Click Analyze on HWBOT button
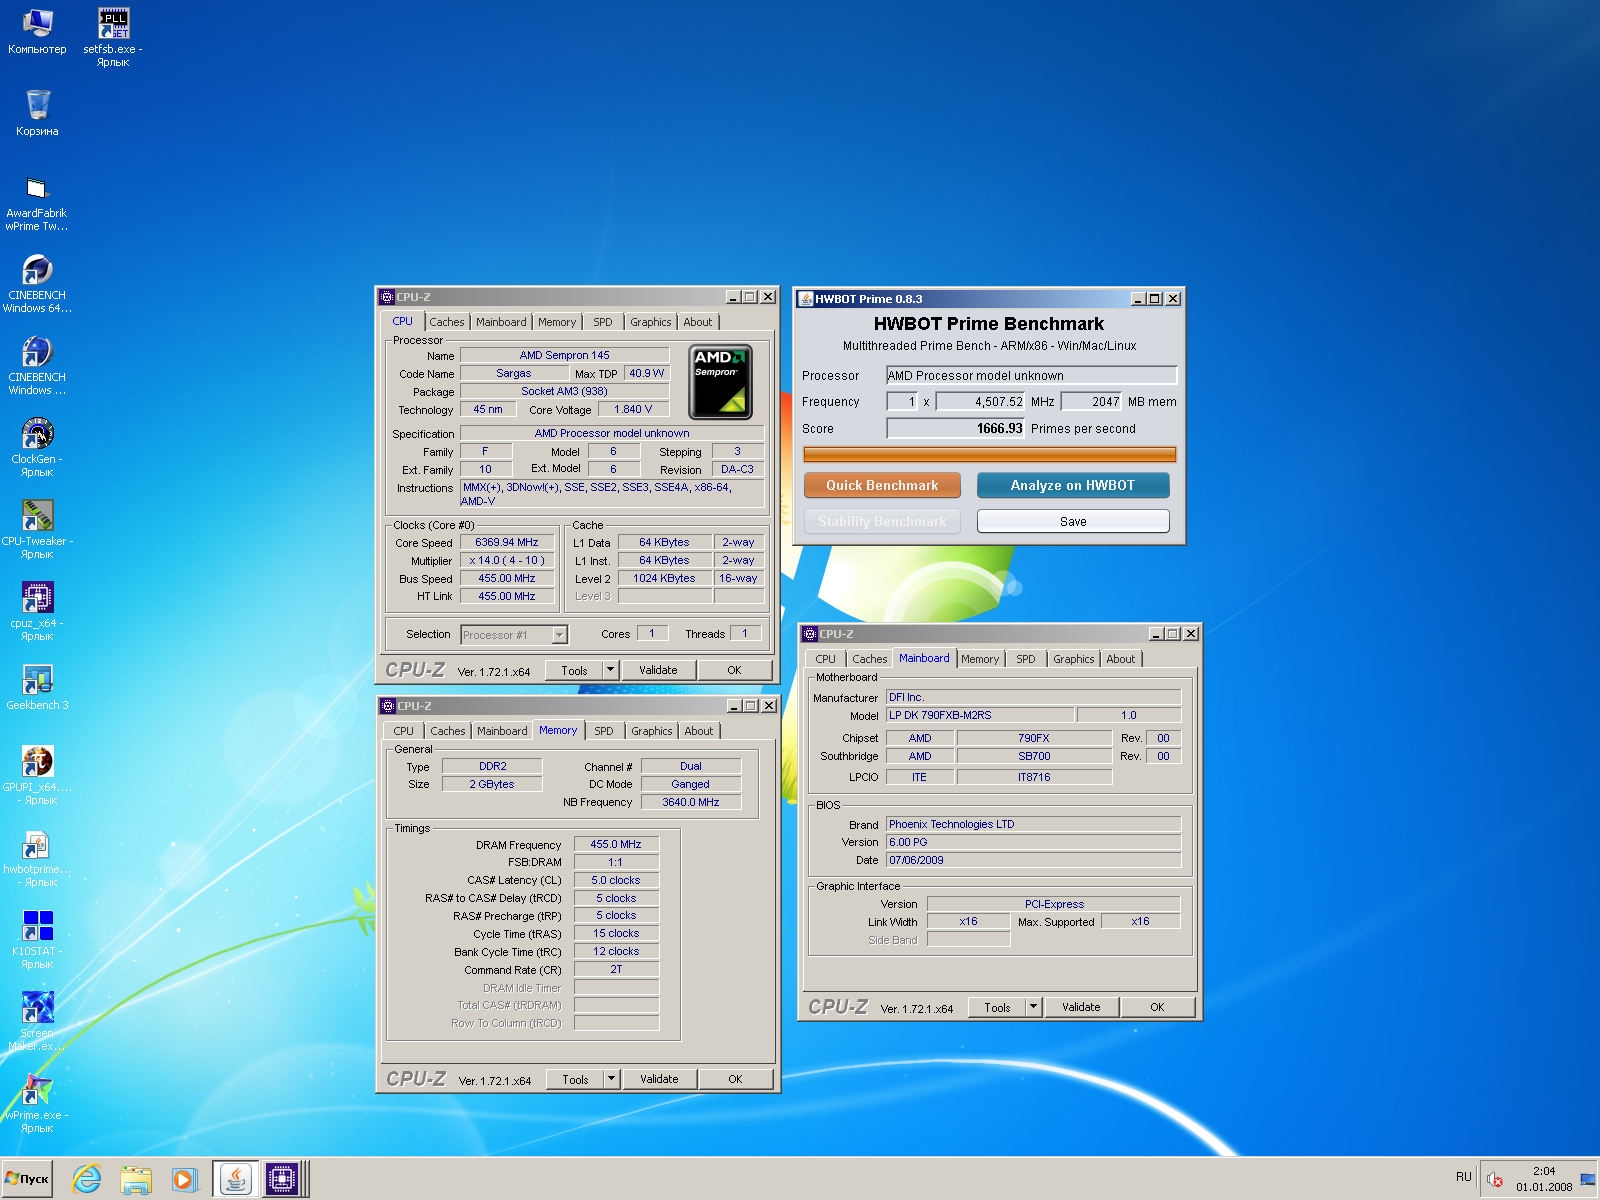The image size is (1600, 1200). (1073, 485)
